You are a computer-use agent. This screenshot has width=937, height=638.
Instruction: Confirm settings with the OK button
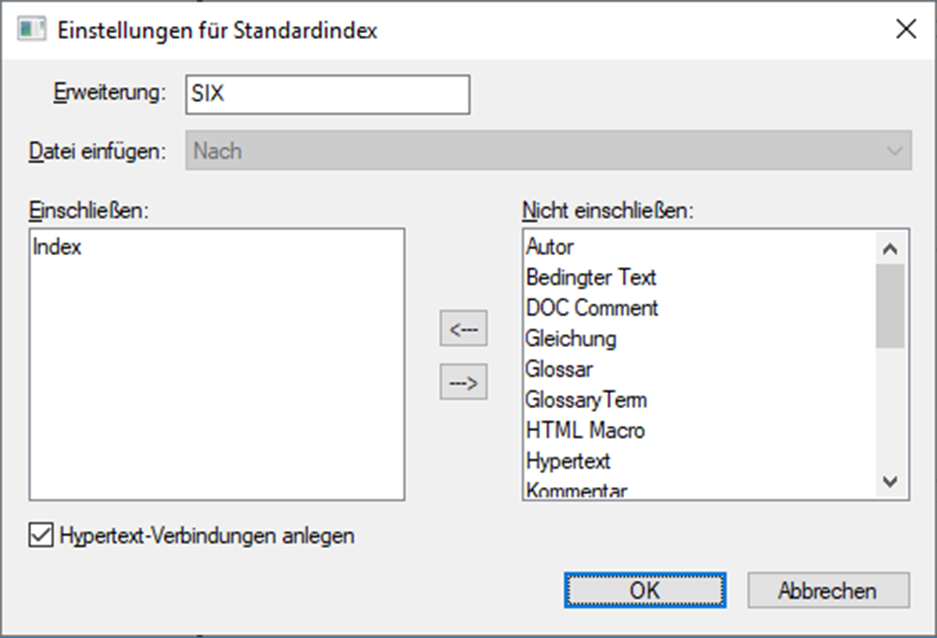pyautogui.click(x=644, y=590)
